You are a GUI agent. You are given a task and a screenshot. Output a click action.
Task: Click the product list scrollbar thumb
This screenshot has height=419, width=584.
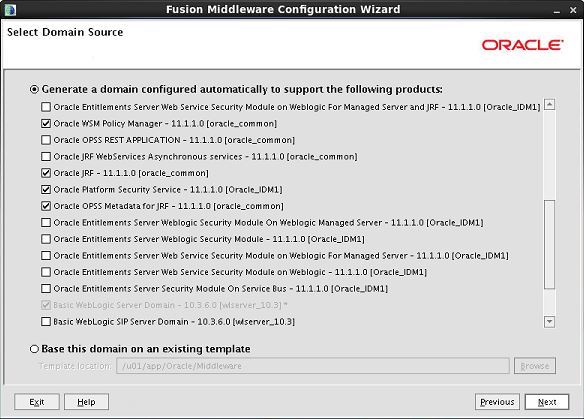click(x=549, y=244)
